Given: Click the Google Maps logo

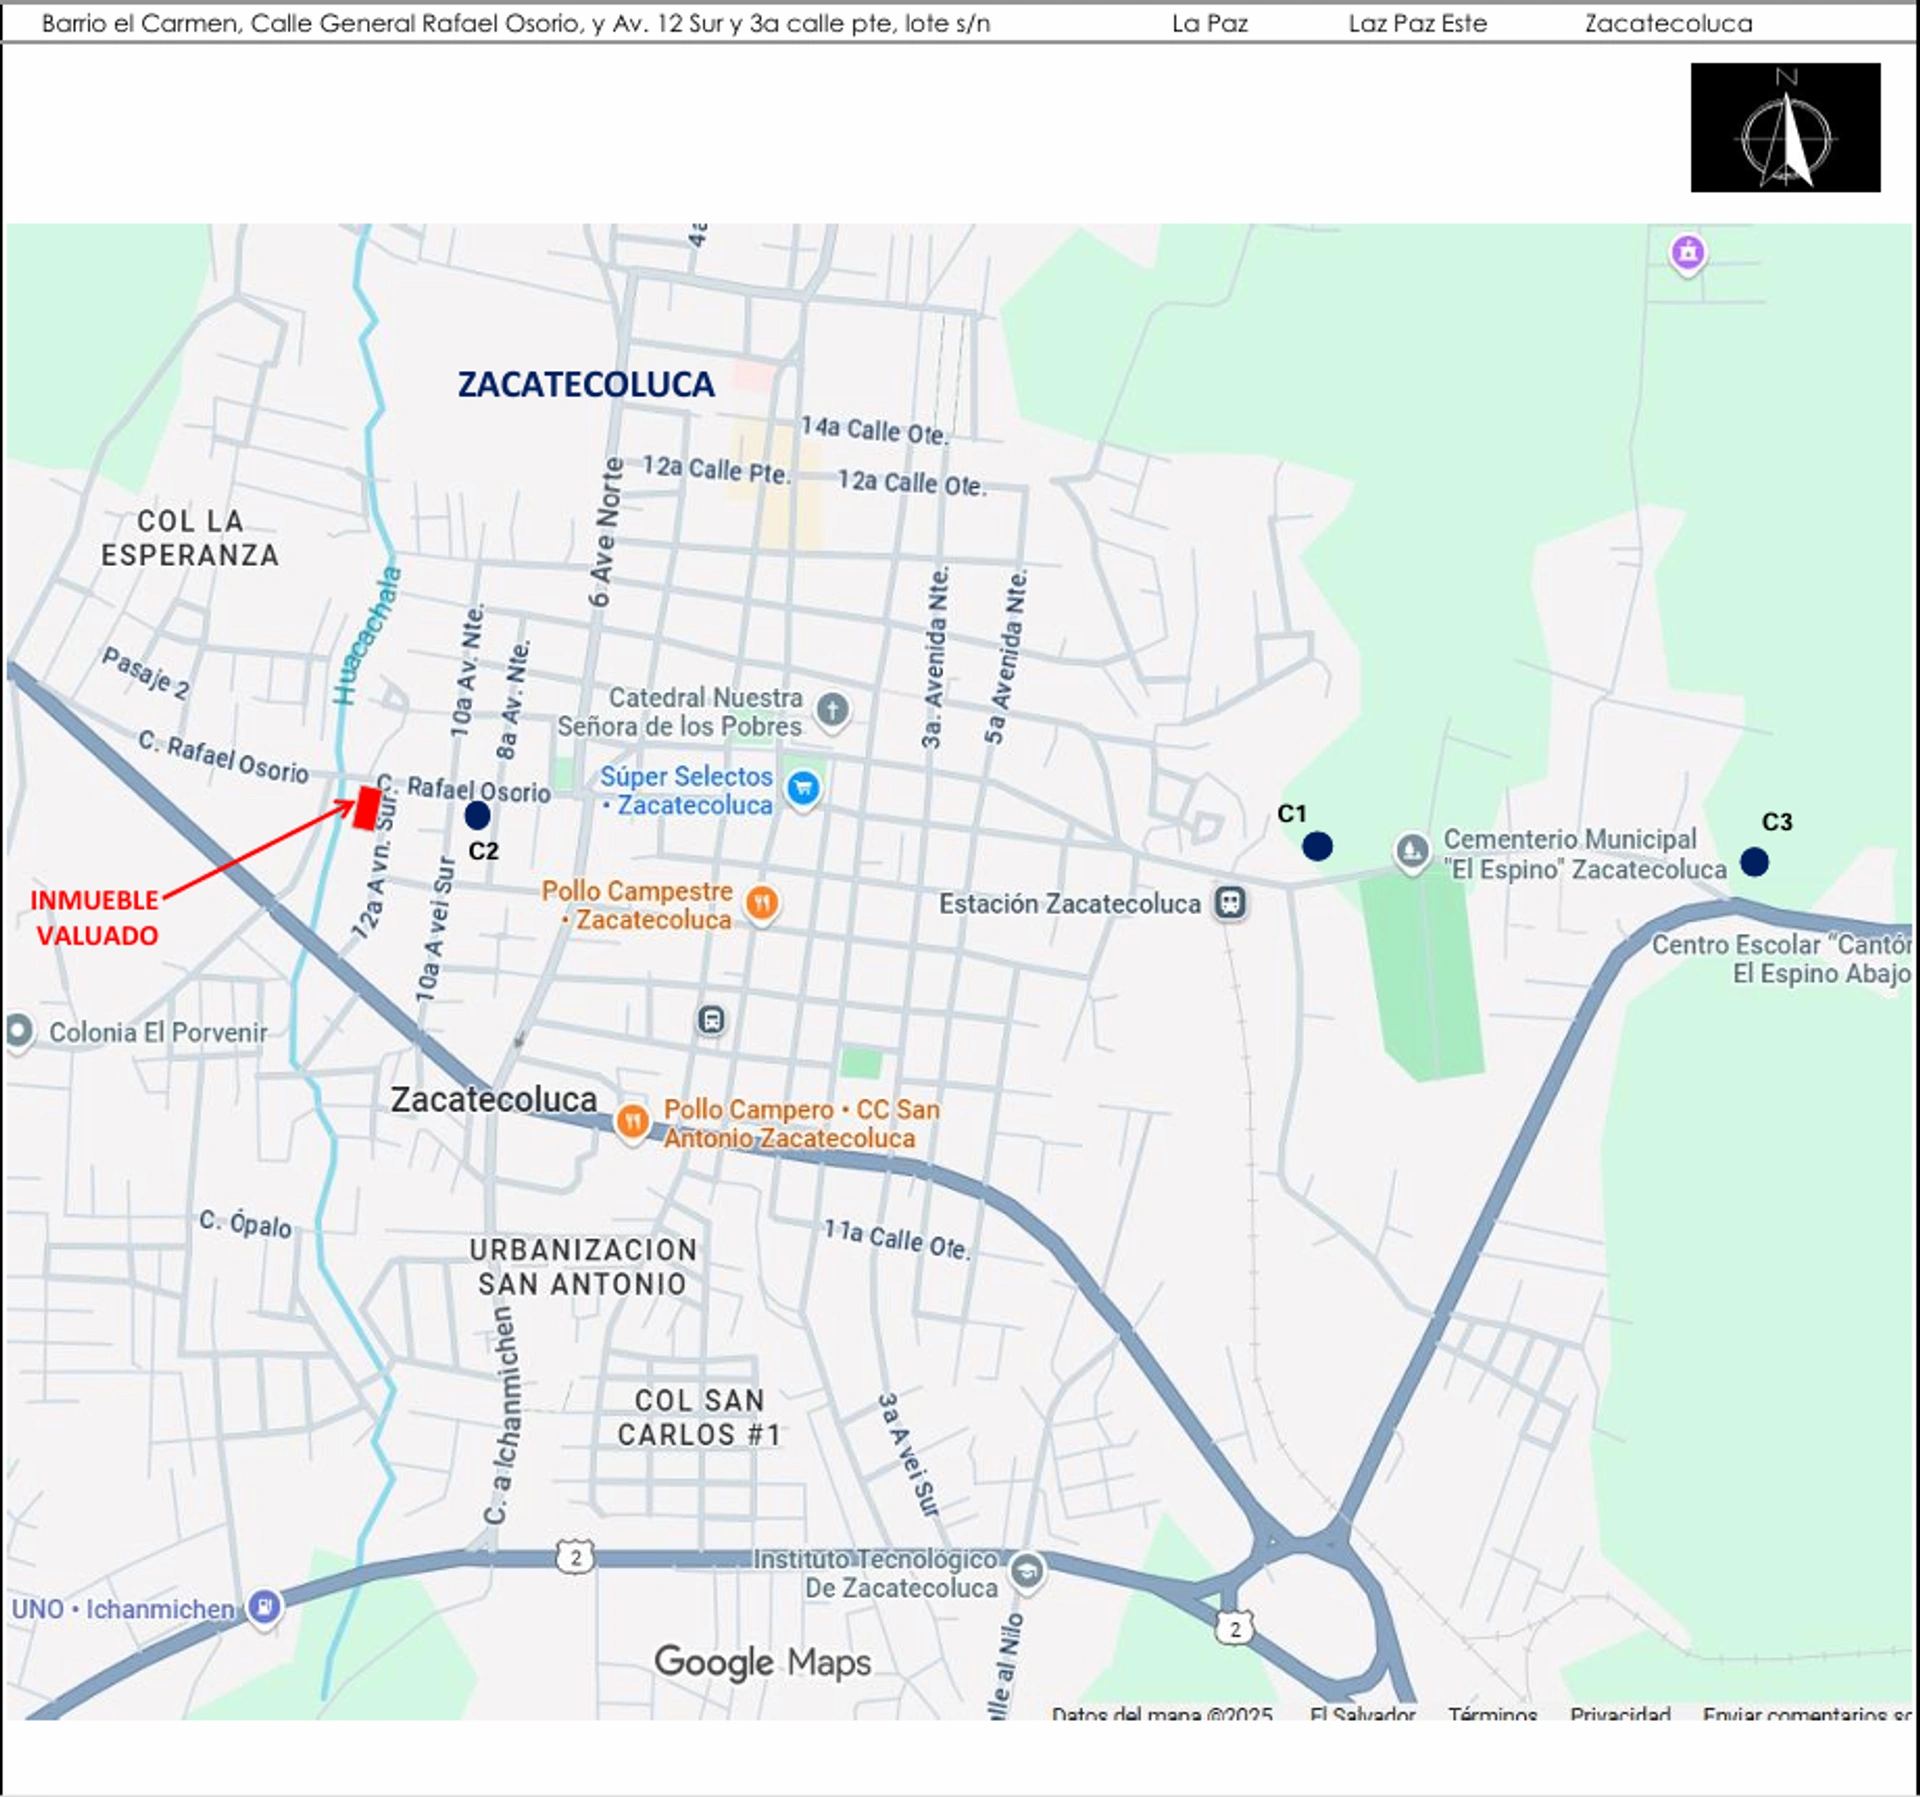Looking at the screenshot, I should click(762, 1662).
